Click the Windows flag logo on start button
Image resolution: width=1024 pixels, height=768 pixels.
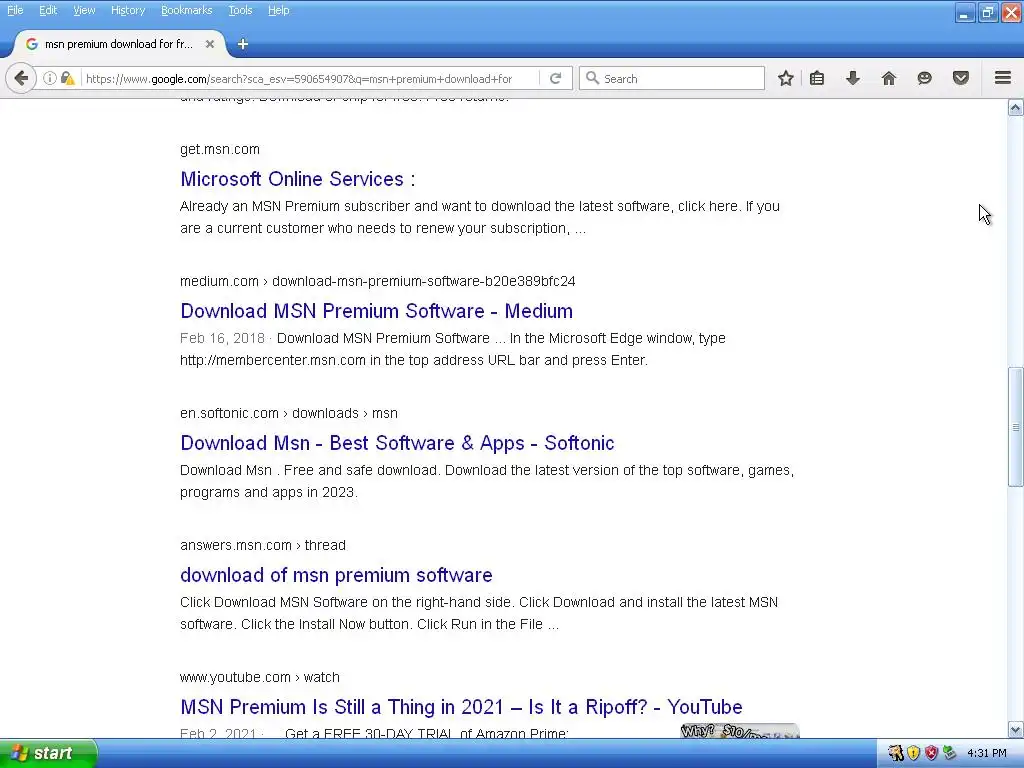tap(19, 753)
